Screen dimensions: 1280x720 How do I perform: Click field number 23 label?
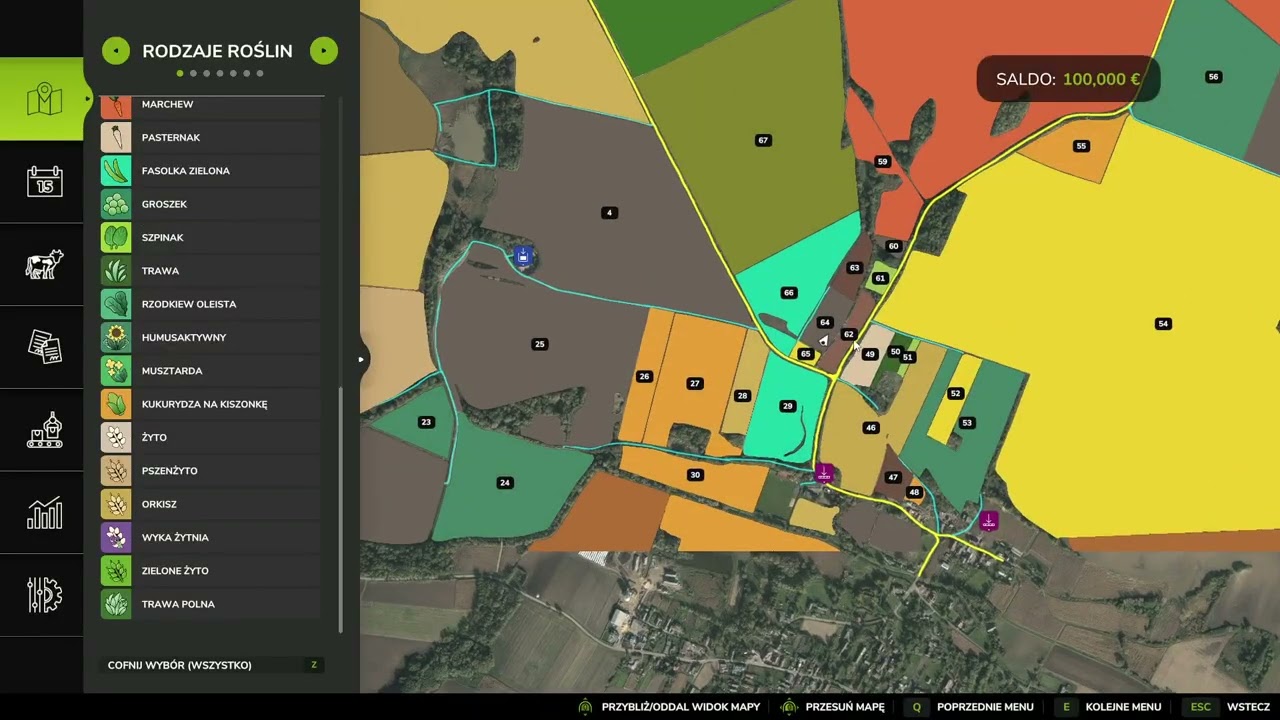click(x=426, y=422)
